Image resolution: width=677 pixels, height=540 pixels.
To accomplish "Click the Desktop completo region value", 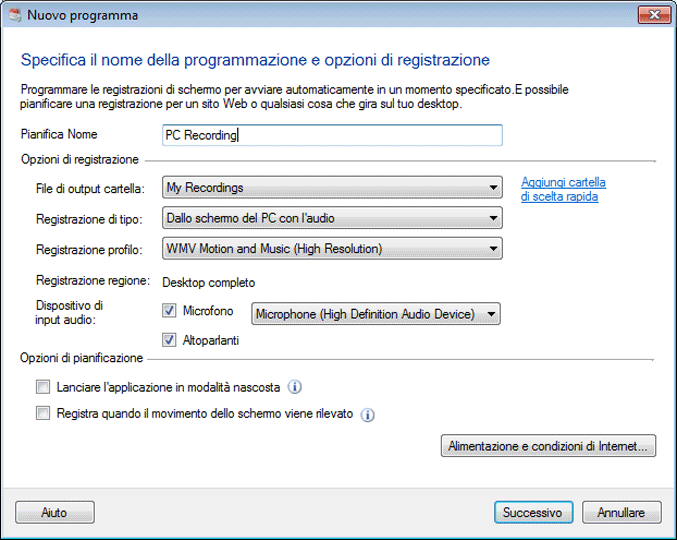I will click(209, 282).
